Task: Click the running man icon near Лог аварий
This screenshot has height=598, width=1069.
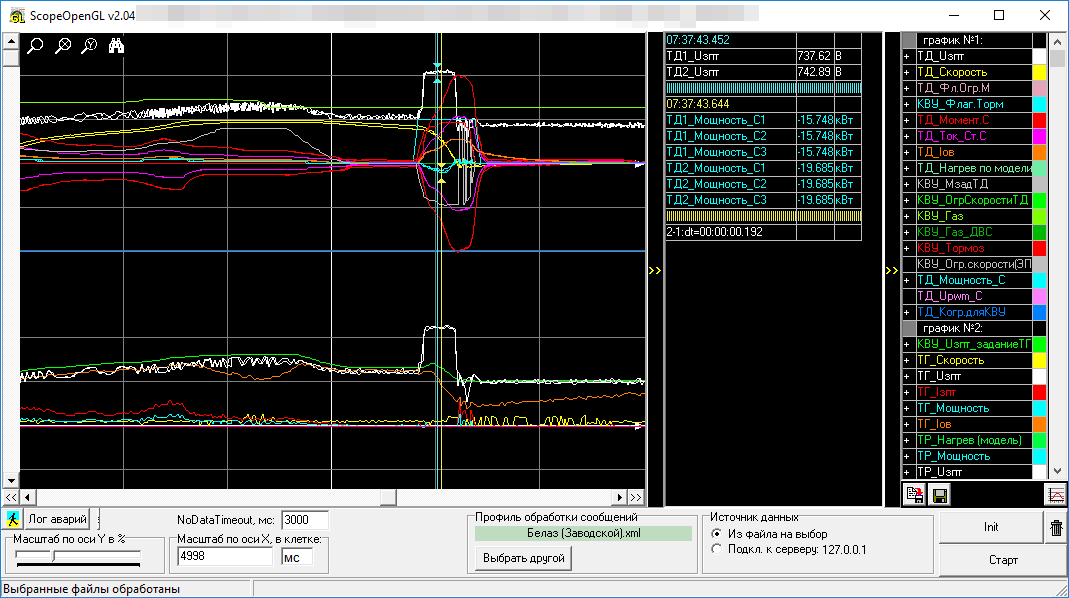Action: click(x=12, y=519)
